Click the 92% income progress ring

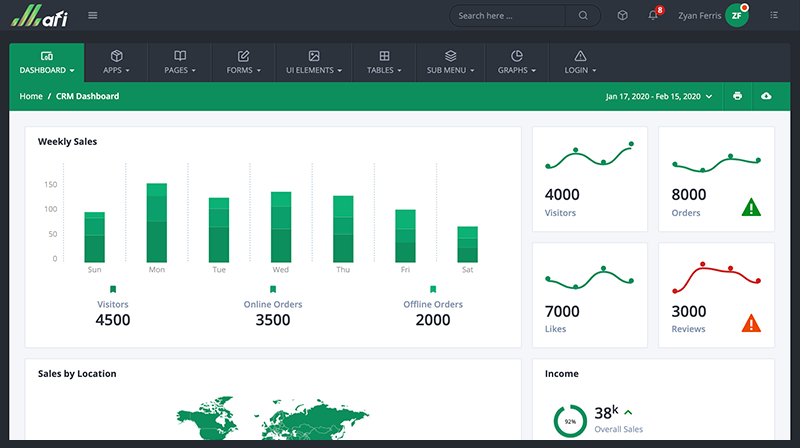[x=570, y=421]
